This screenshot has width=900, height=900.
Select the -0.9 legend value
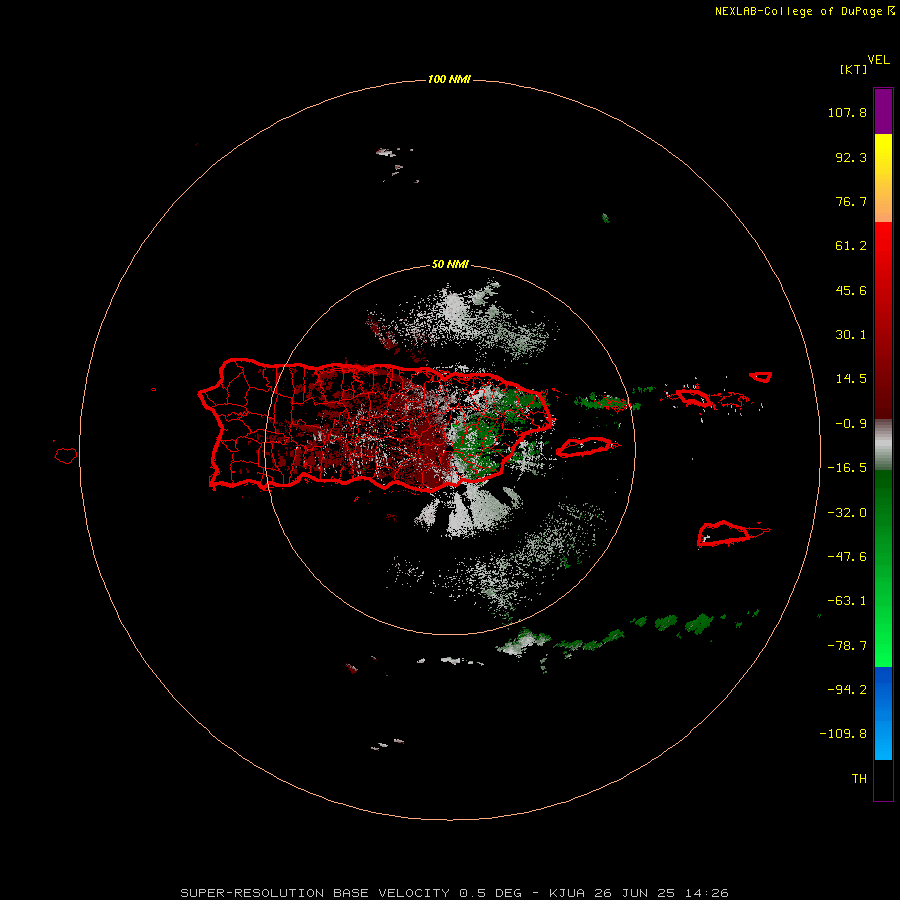coord(851,424)
